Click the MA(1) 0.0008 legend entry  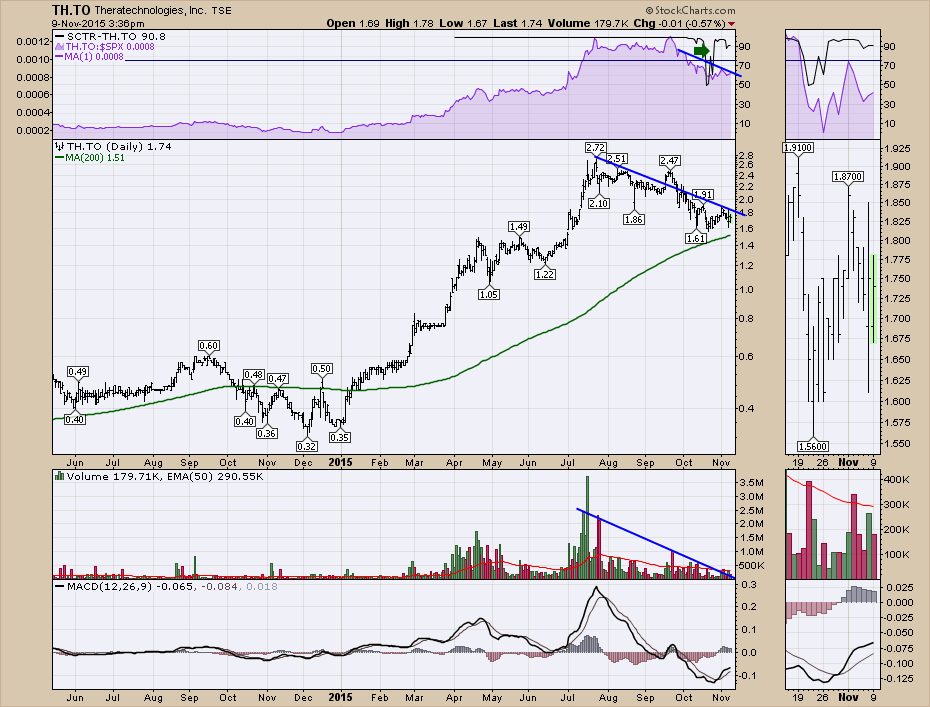click(89, 56)
